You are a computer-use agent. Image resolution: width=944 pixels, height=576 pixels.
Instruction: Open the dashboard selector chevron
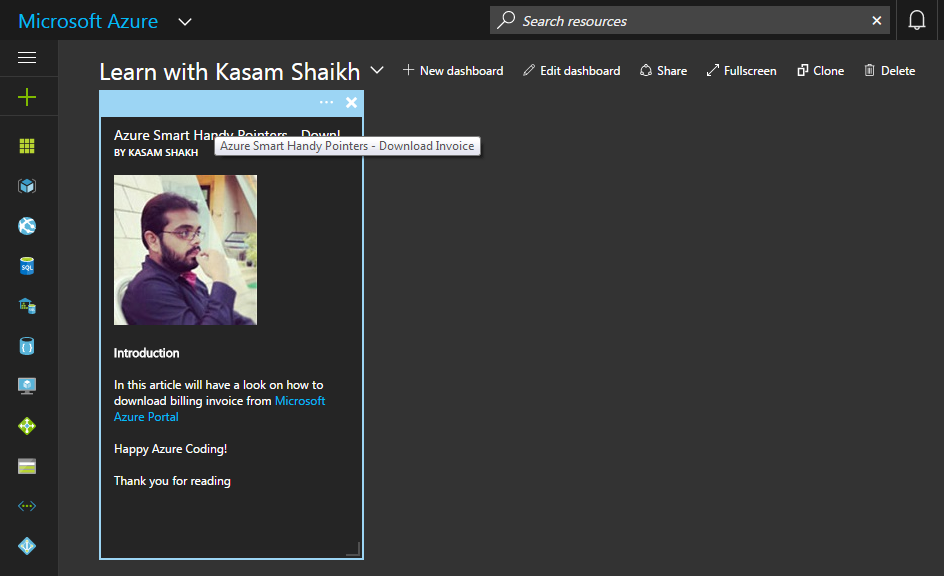377,70
